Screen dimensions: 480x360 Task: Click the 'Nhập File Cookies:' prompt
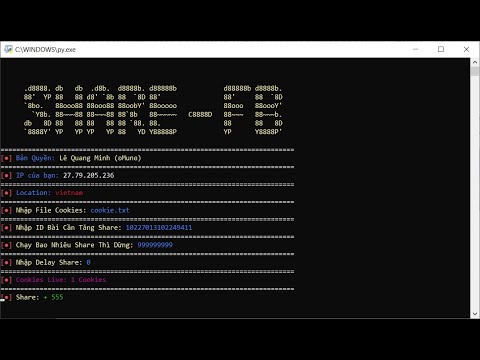point(51,210)
